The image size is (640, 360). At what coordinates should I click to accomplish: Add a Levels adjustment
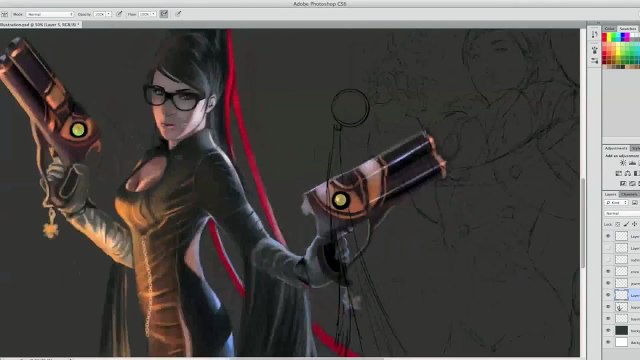pos(632,163)
